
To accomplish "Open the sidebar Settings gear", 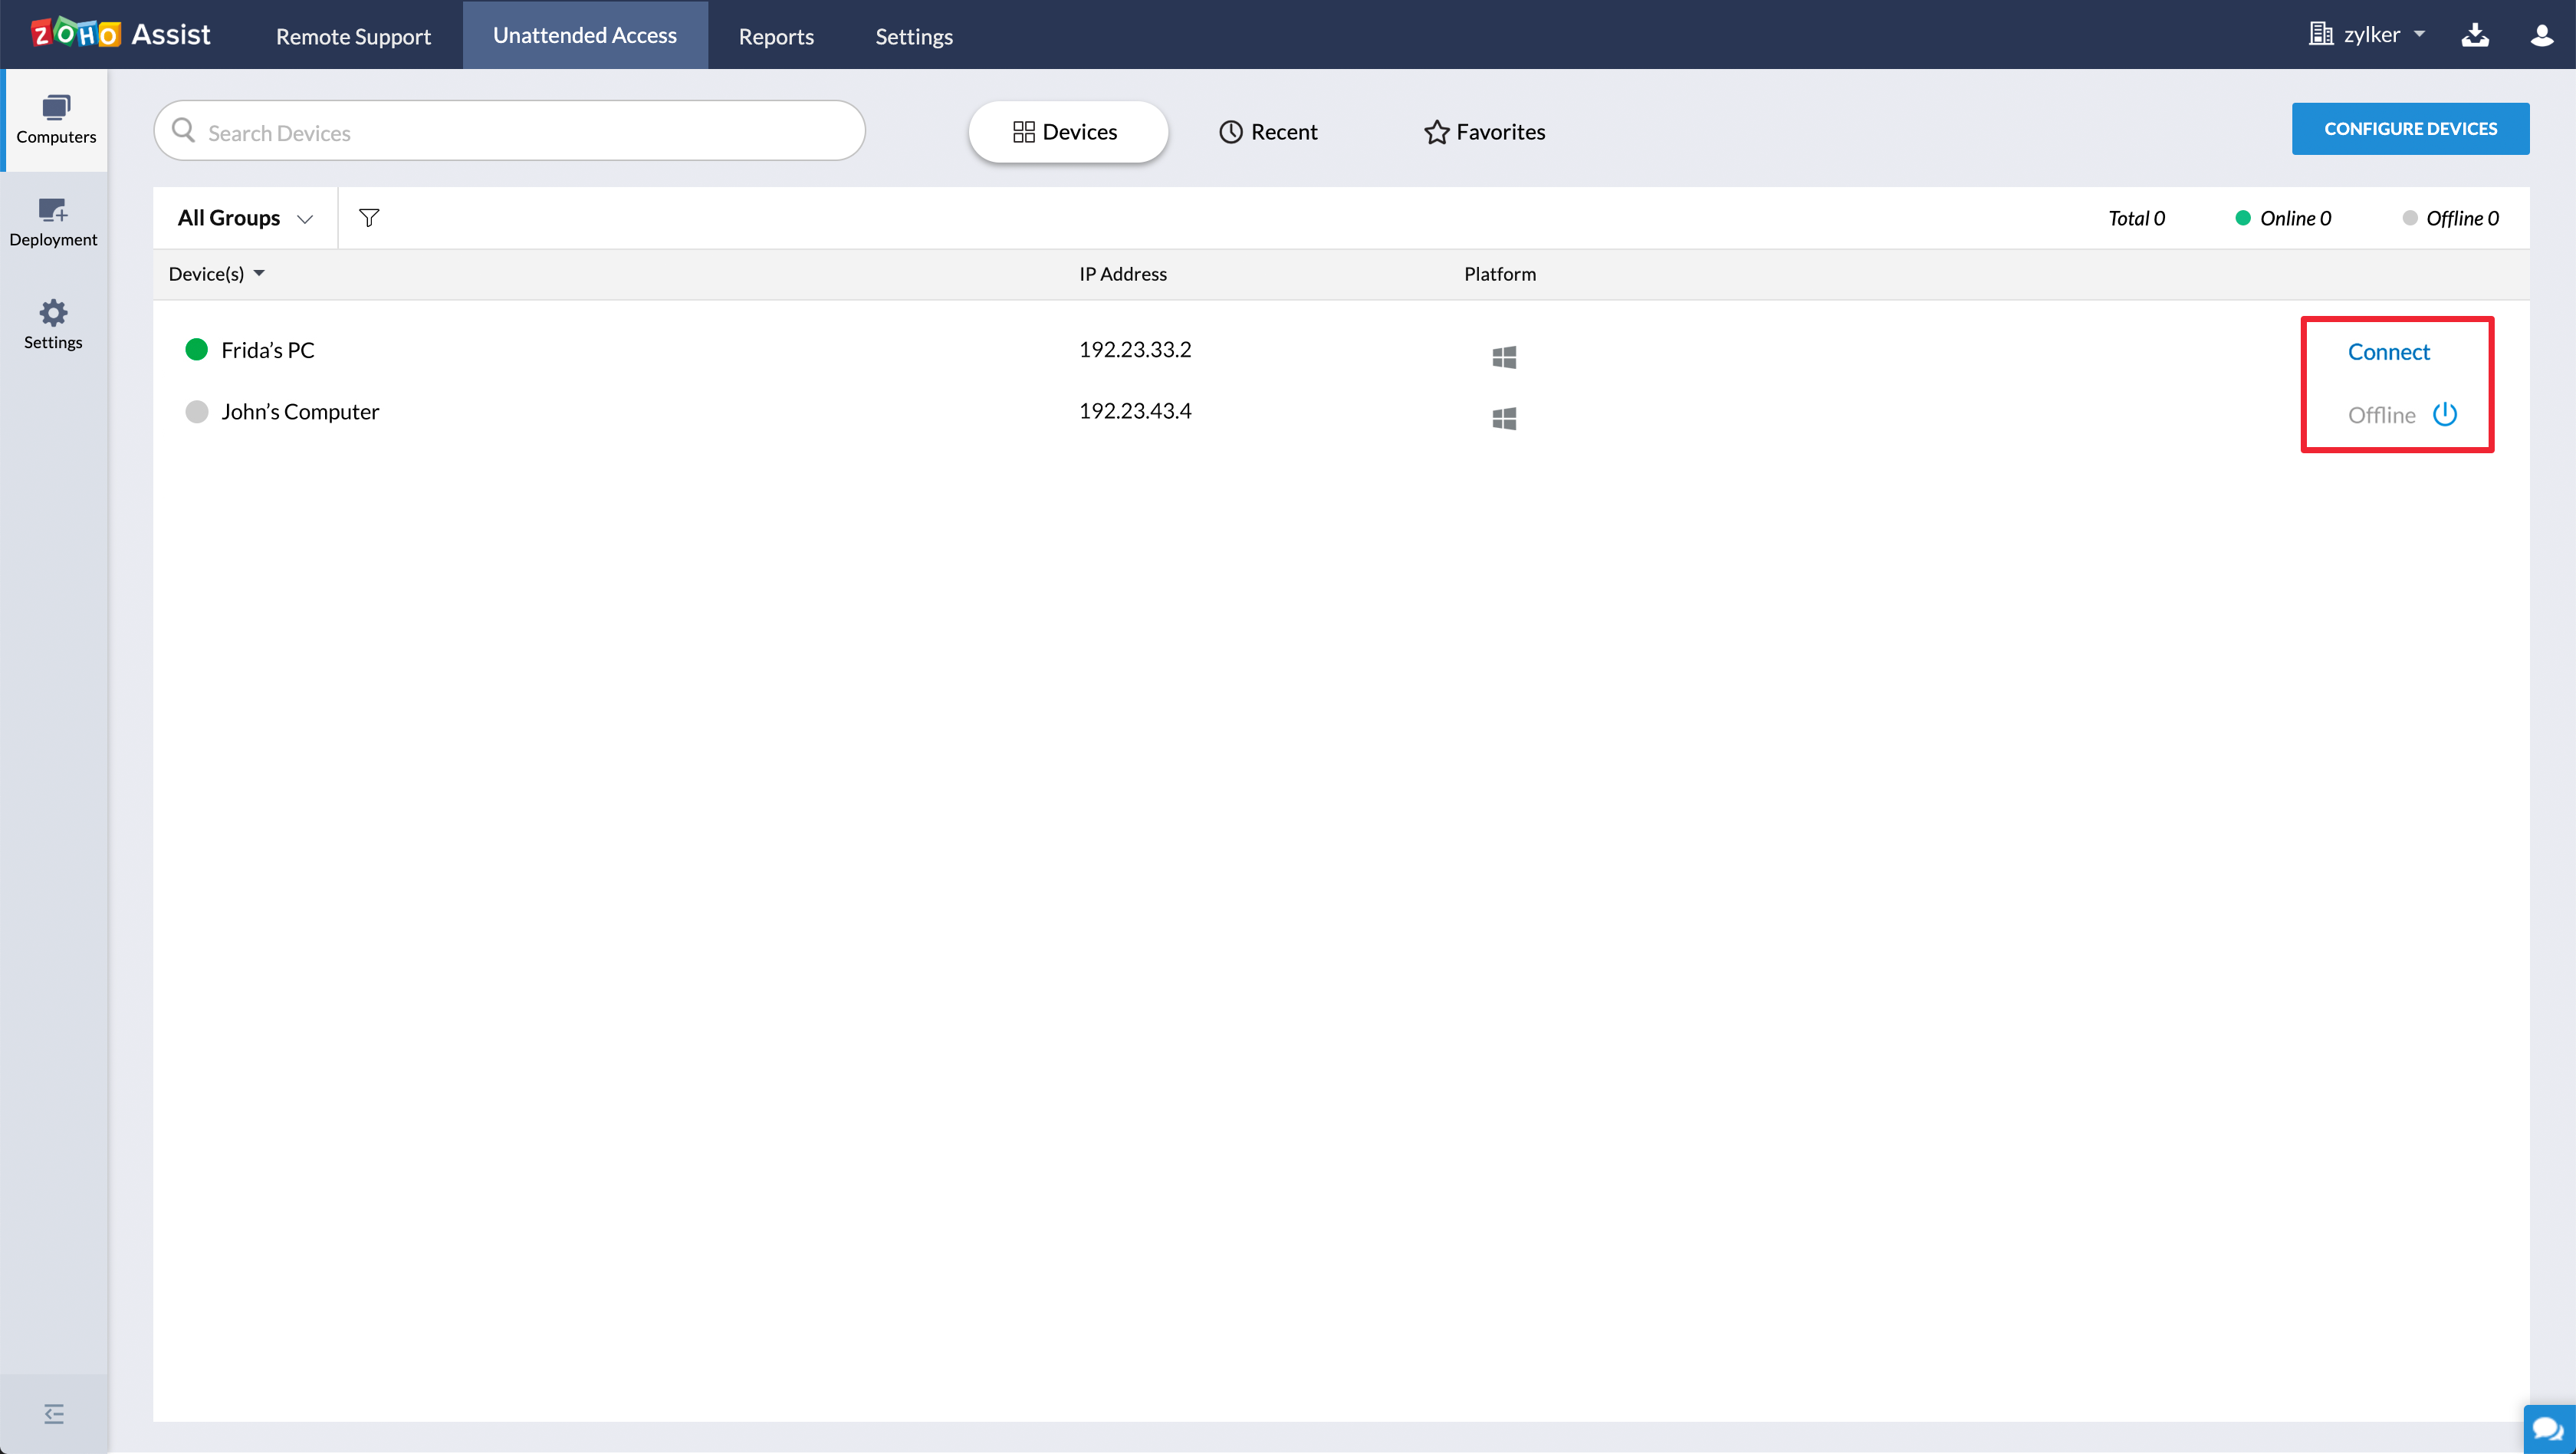I will [x=53, y=324].
